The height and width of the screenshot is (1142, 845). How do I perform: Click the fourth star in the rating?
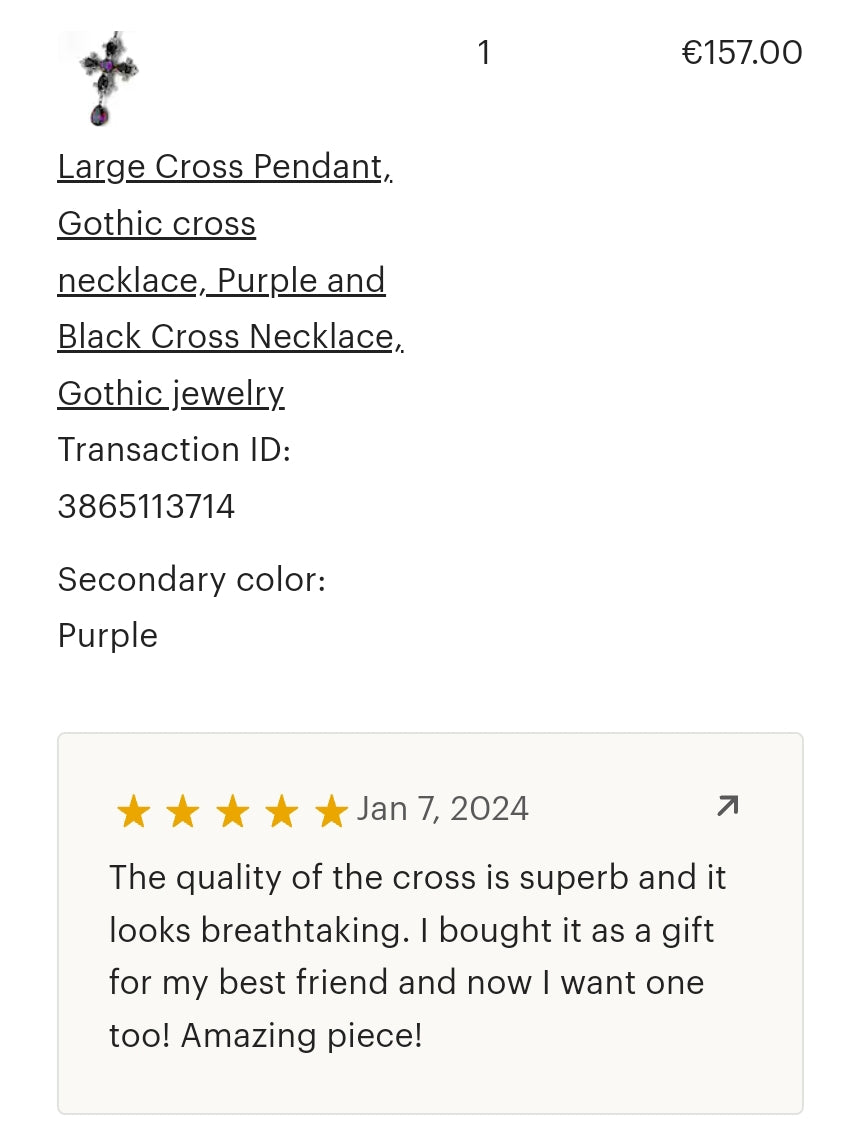[x=281, y=811]
